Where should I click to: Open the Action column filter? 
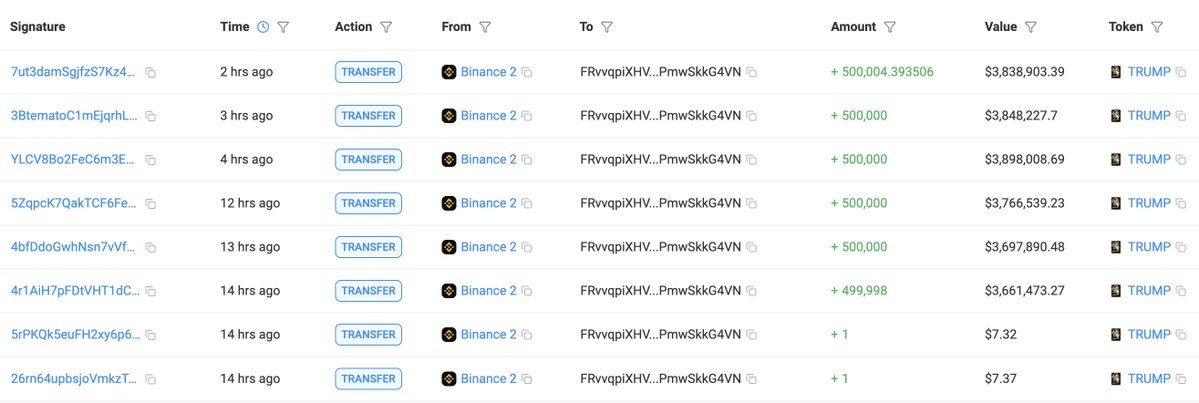pos(387,27)
